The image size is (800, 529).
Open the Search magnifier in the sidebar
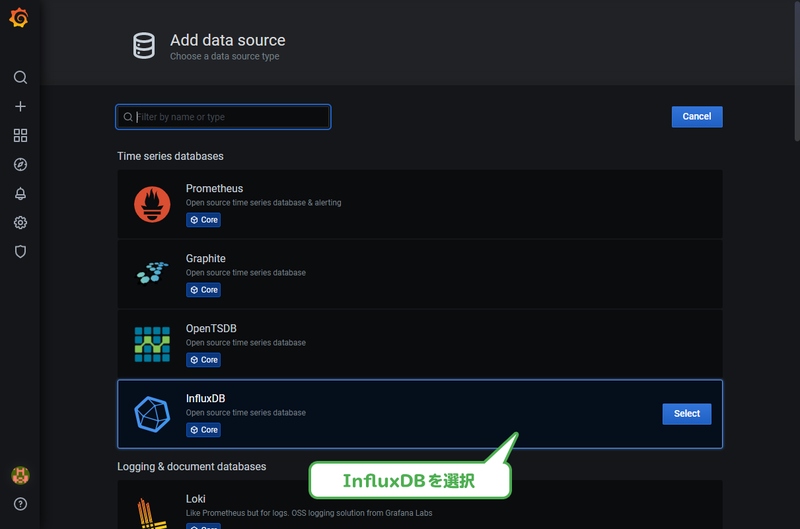point(20,77)
